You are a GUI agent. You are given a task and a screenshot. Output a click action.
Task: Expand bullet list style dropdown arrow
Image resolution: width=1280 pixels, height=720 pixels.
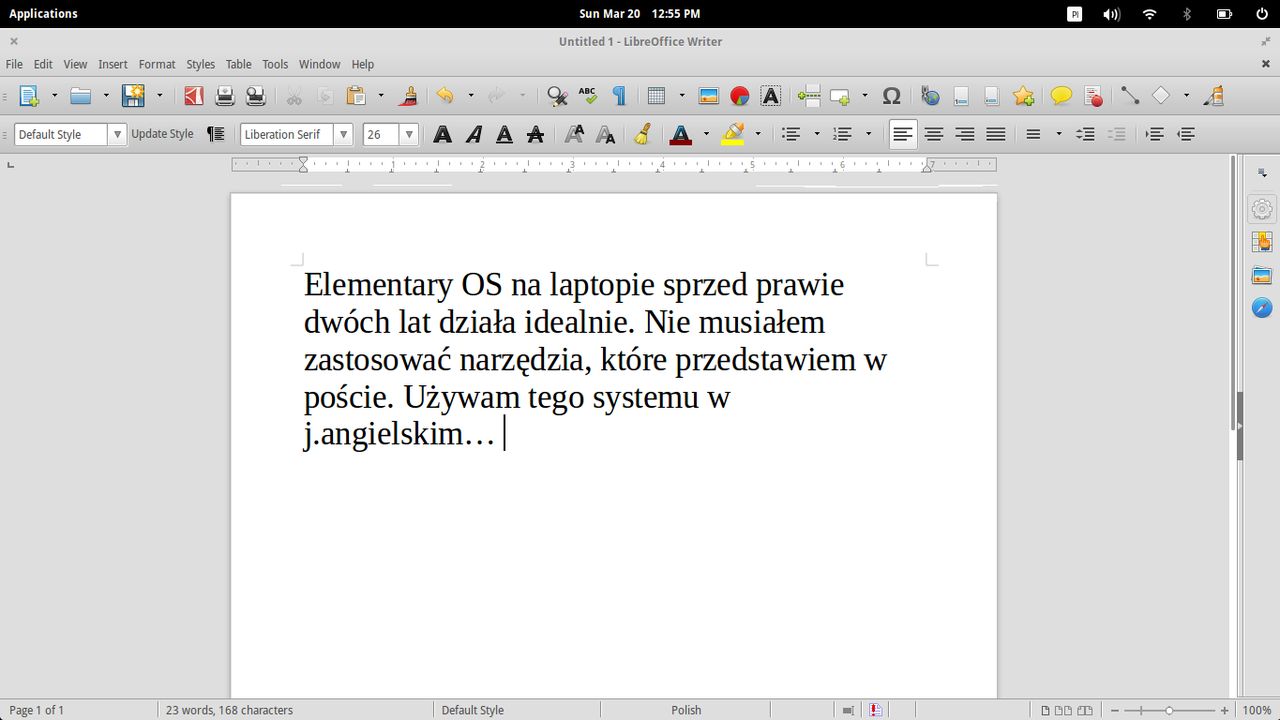(x=817, y=134)
